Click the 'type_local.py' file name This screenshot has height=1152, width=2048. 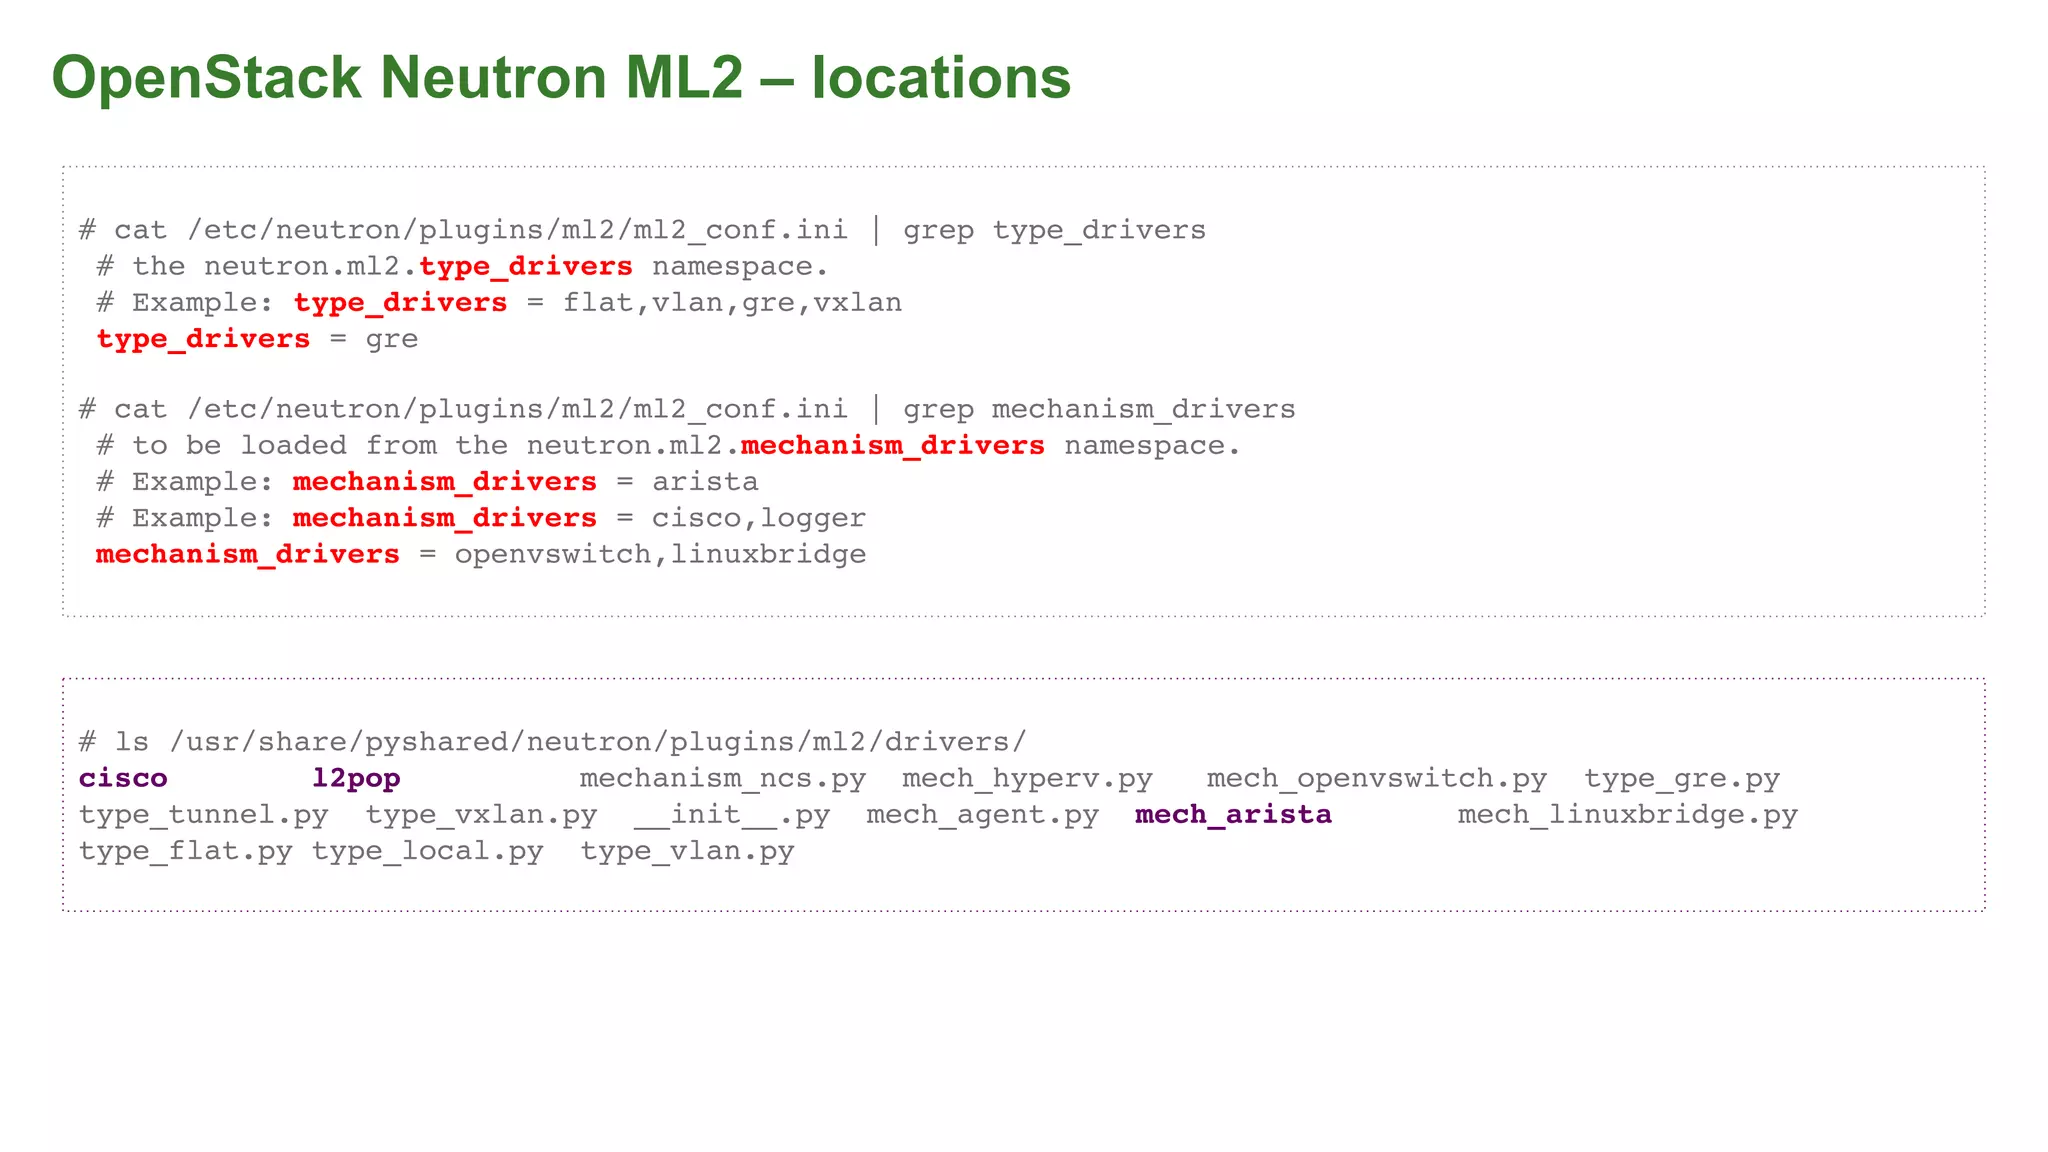point(428,850)
